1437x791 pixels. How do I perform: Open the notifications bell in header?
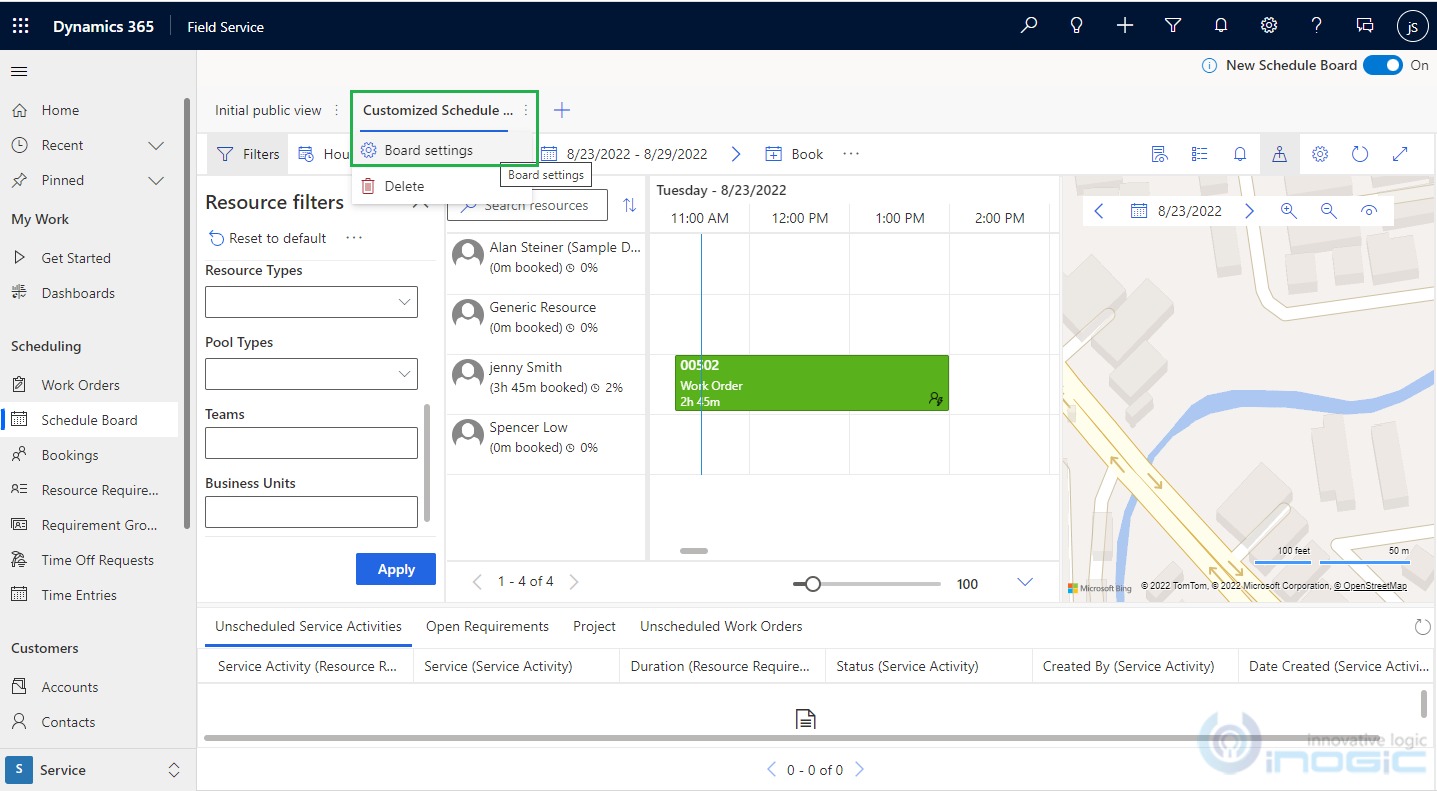1221,26
